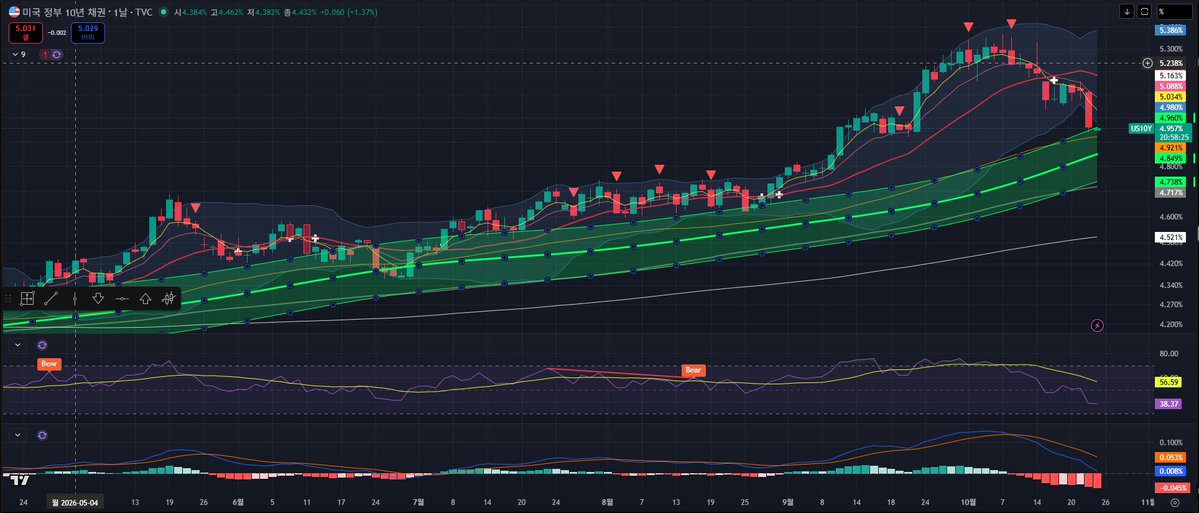Select the measure tool in floating toolbar
This screenshot has height=513, width=1199.
(x=27, y=299)
